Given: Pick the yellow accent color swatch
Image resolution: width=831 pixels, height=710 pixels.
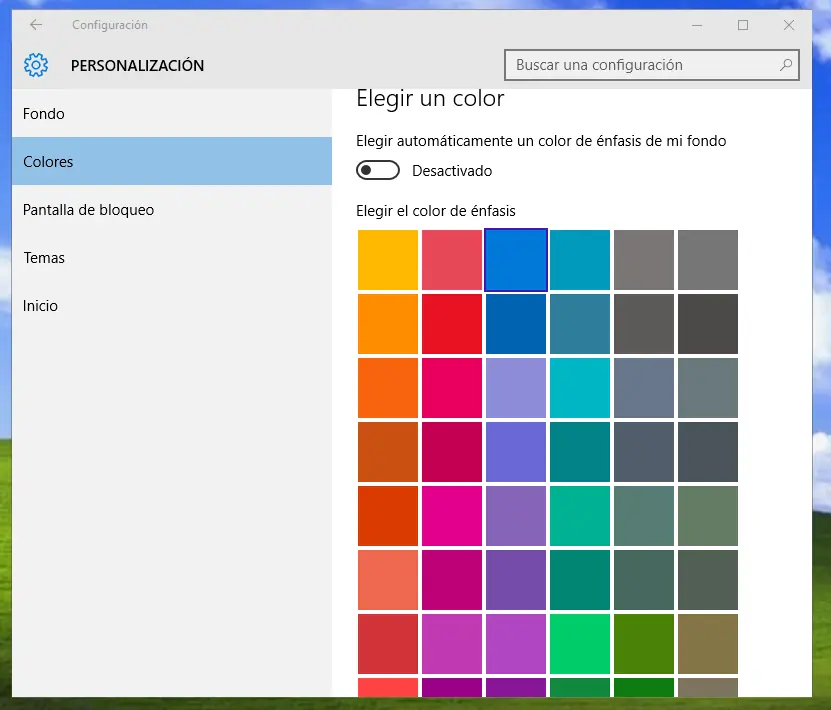Looking at the screenshot, I should (388, 260).
